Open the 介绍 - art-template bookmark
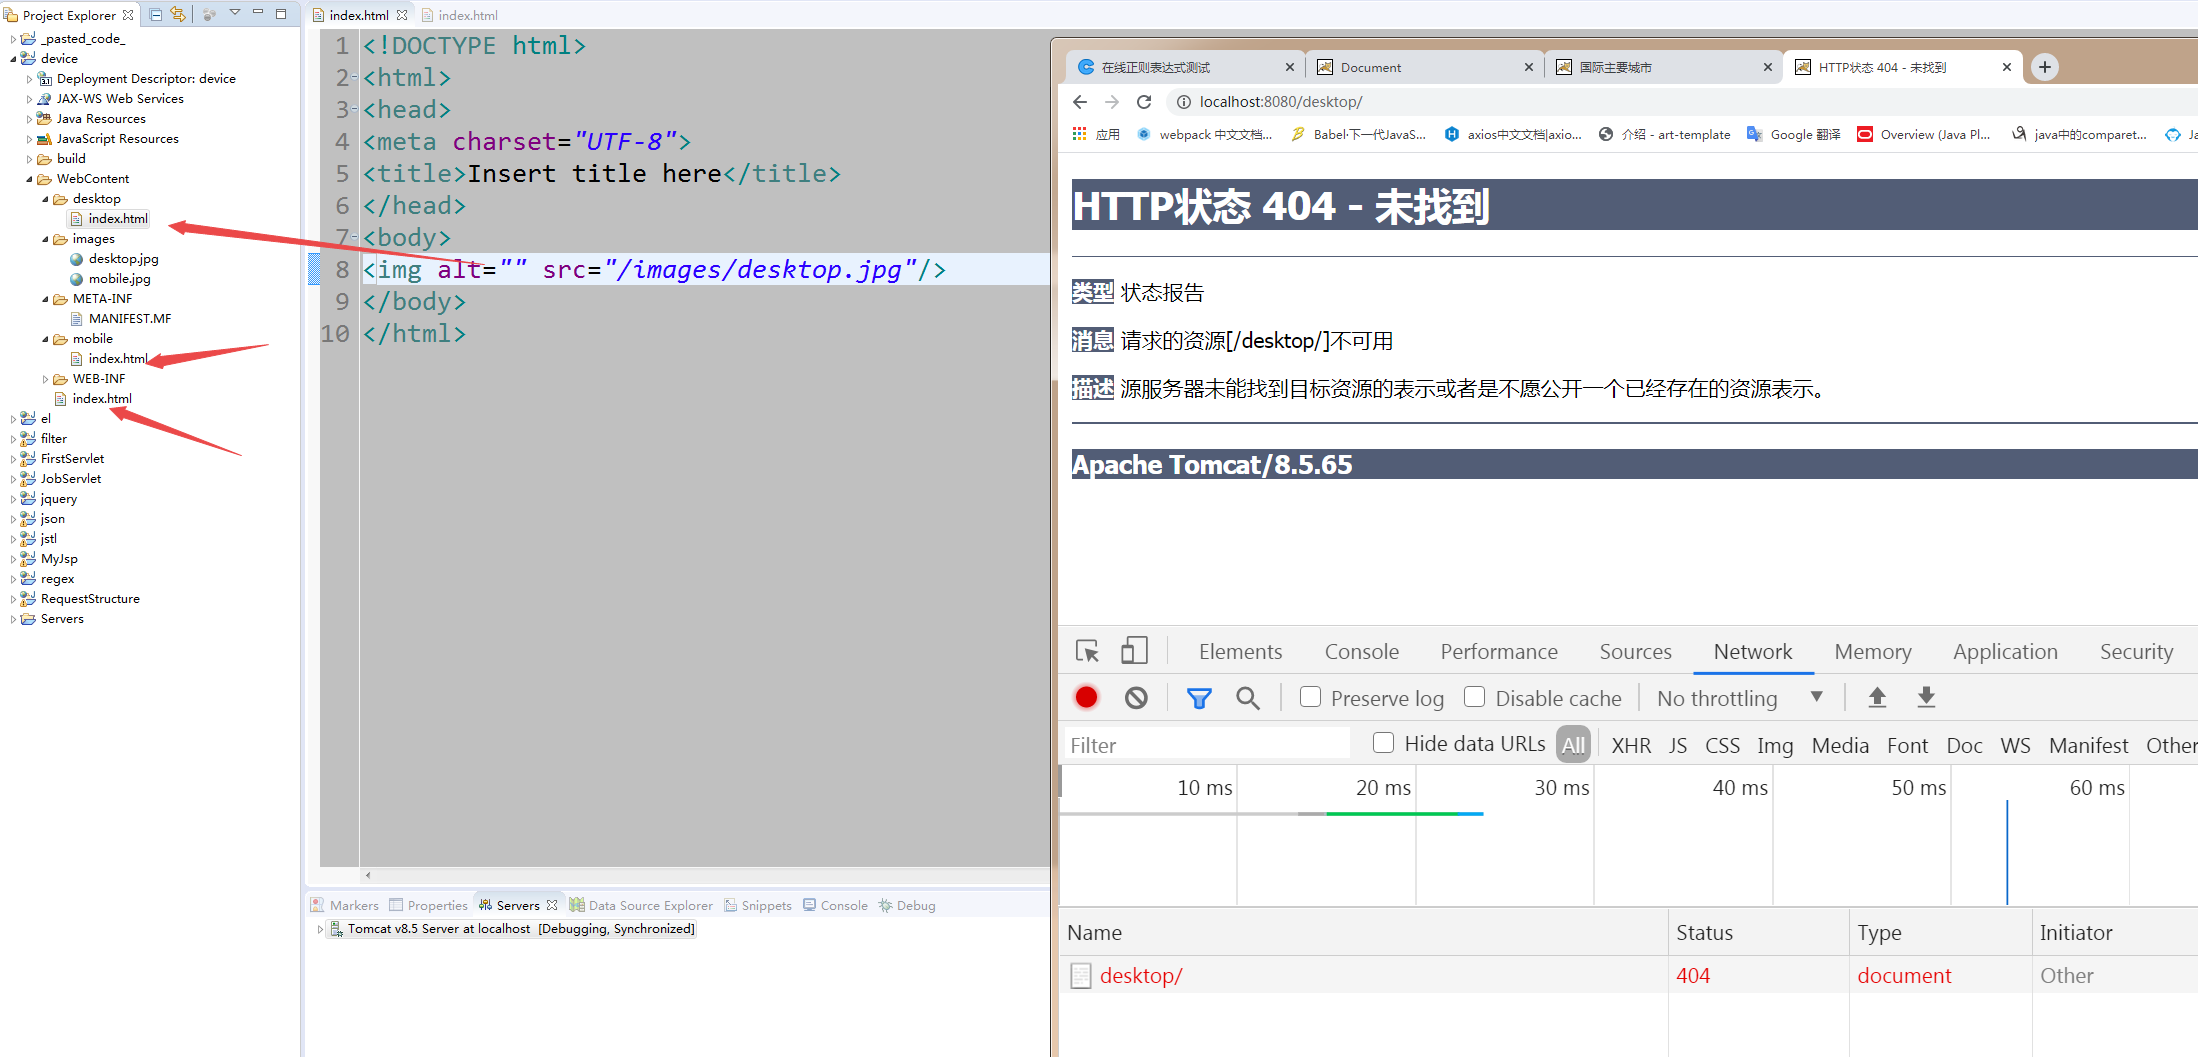Screen dimensions: 2198x1057 pos(1665,134)
